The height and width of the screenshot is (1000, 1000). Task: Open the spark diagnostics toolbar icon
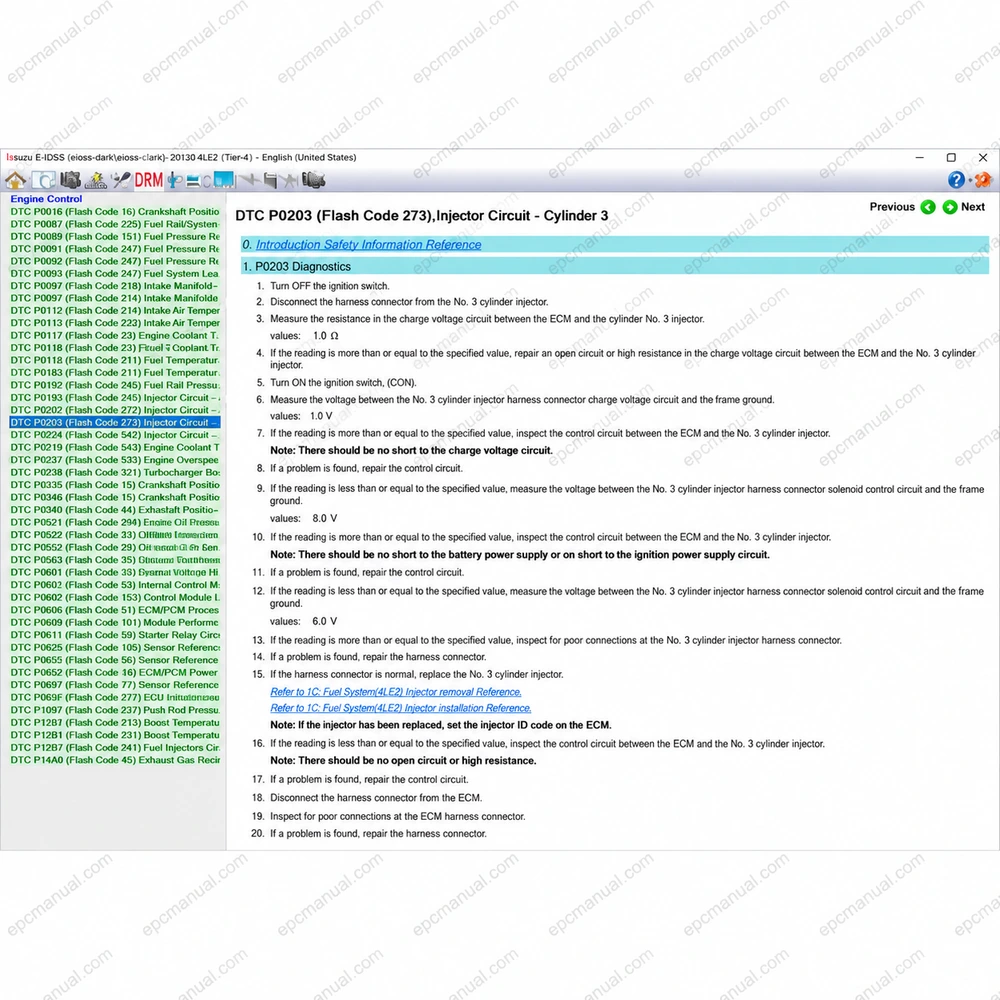[x=96, y=180]
